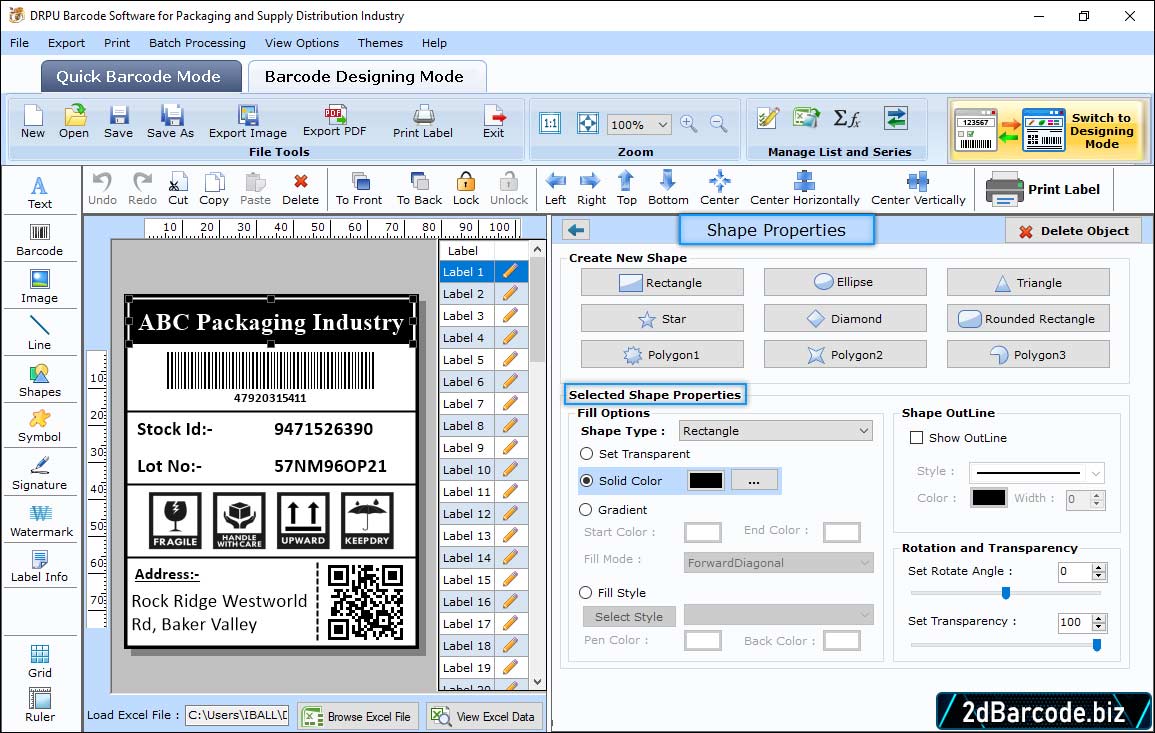The height and width of the screenshot is (733, 1155).
Task: Click the Series function (Σfx) icon
Action: 847,118
